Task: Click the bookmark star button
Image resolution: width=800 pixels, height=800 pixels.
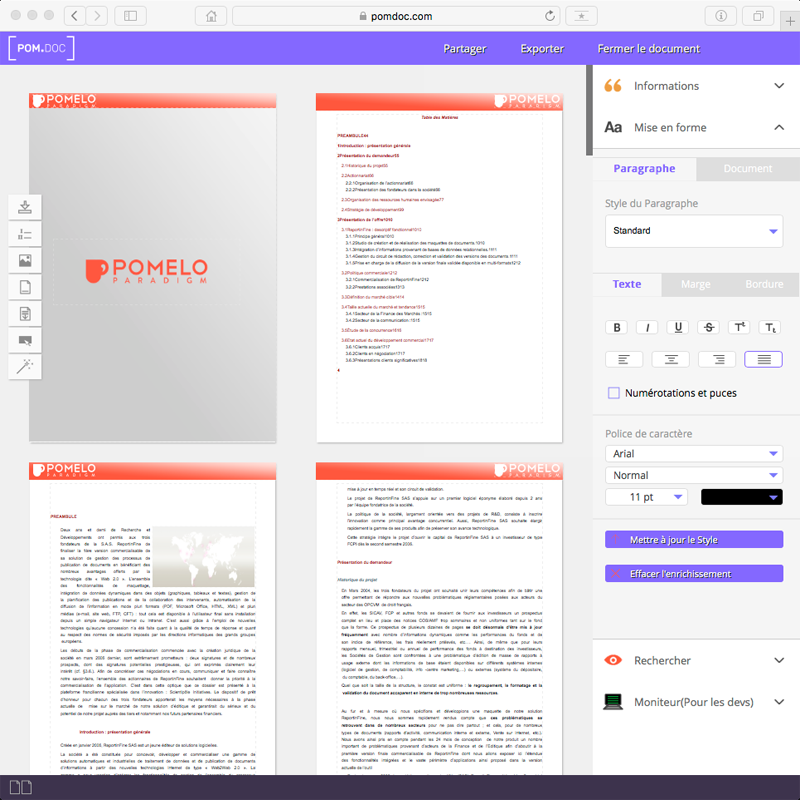Action: point(581,16)
